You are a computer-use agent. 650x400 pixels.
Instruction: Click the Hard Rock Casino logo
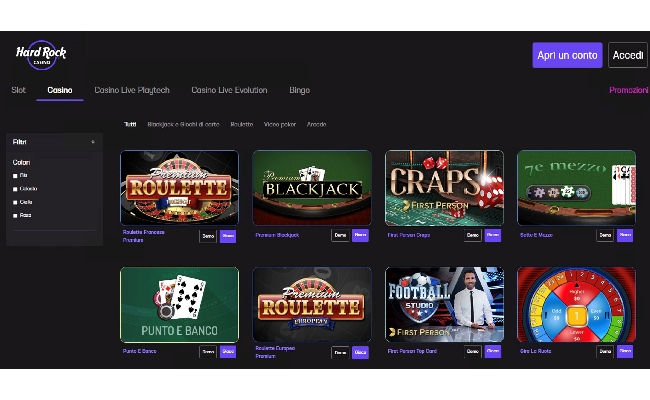click(41, 55)
